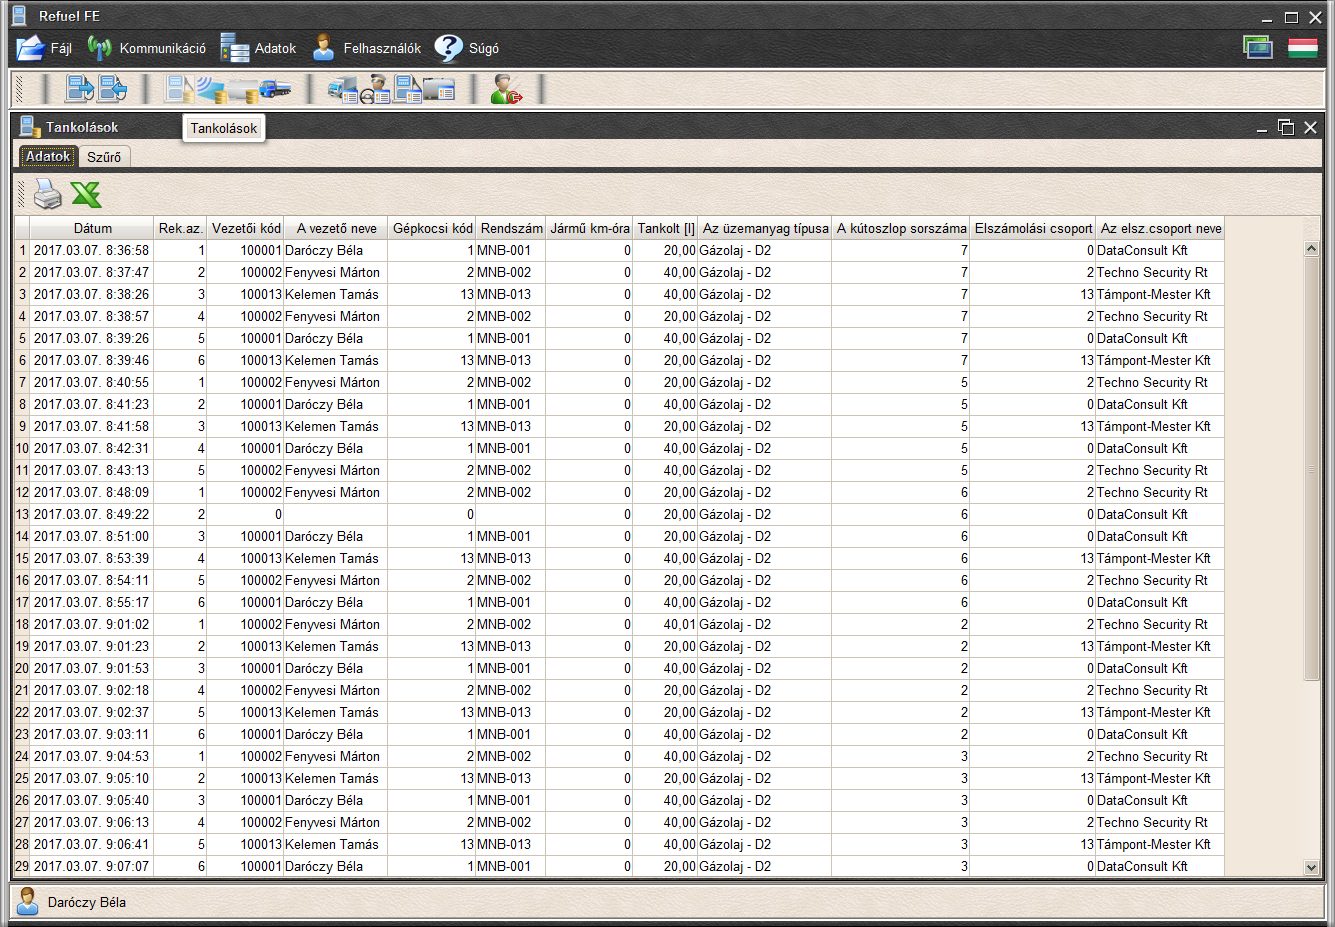Click the user logout icon
Viewport: 1335px width, 927px height.
506,89
